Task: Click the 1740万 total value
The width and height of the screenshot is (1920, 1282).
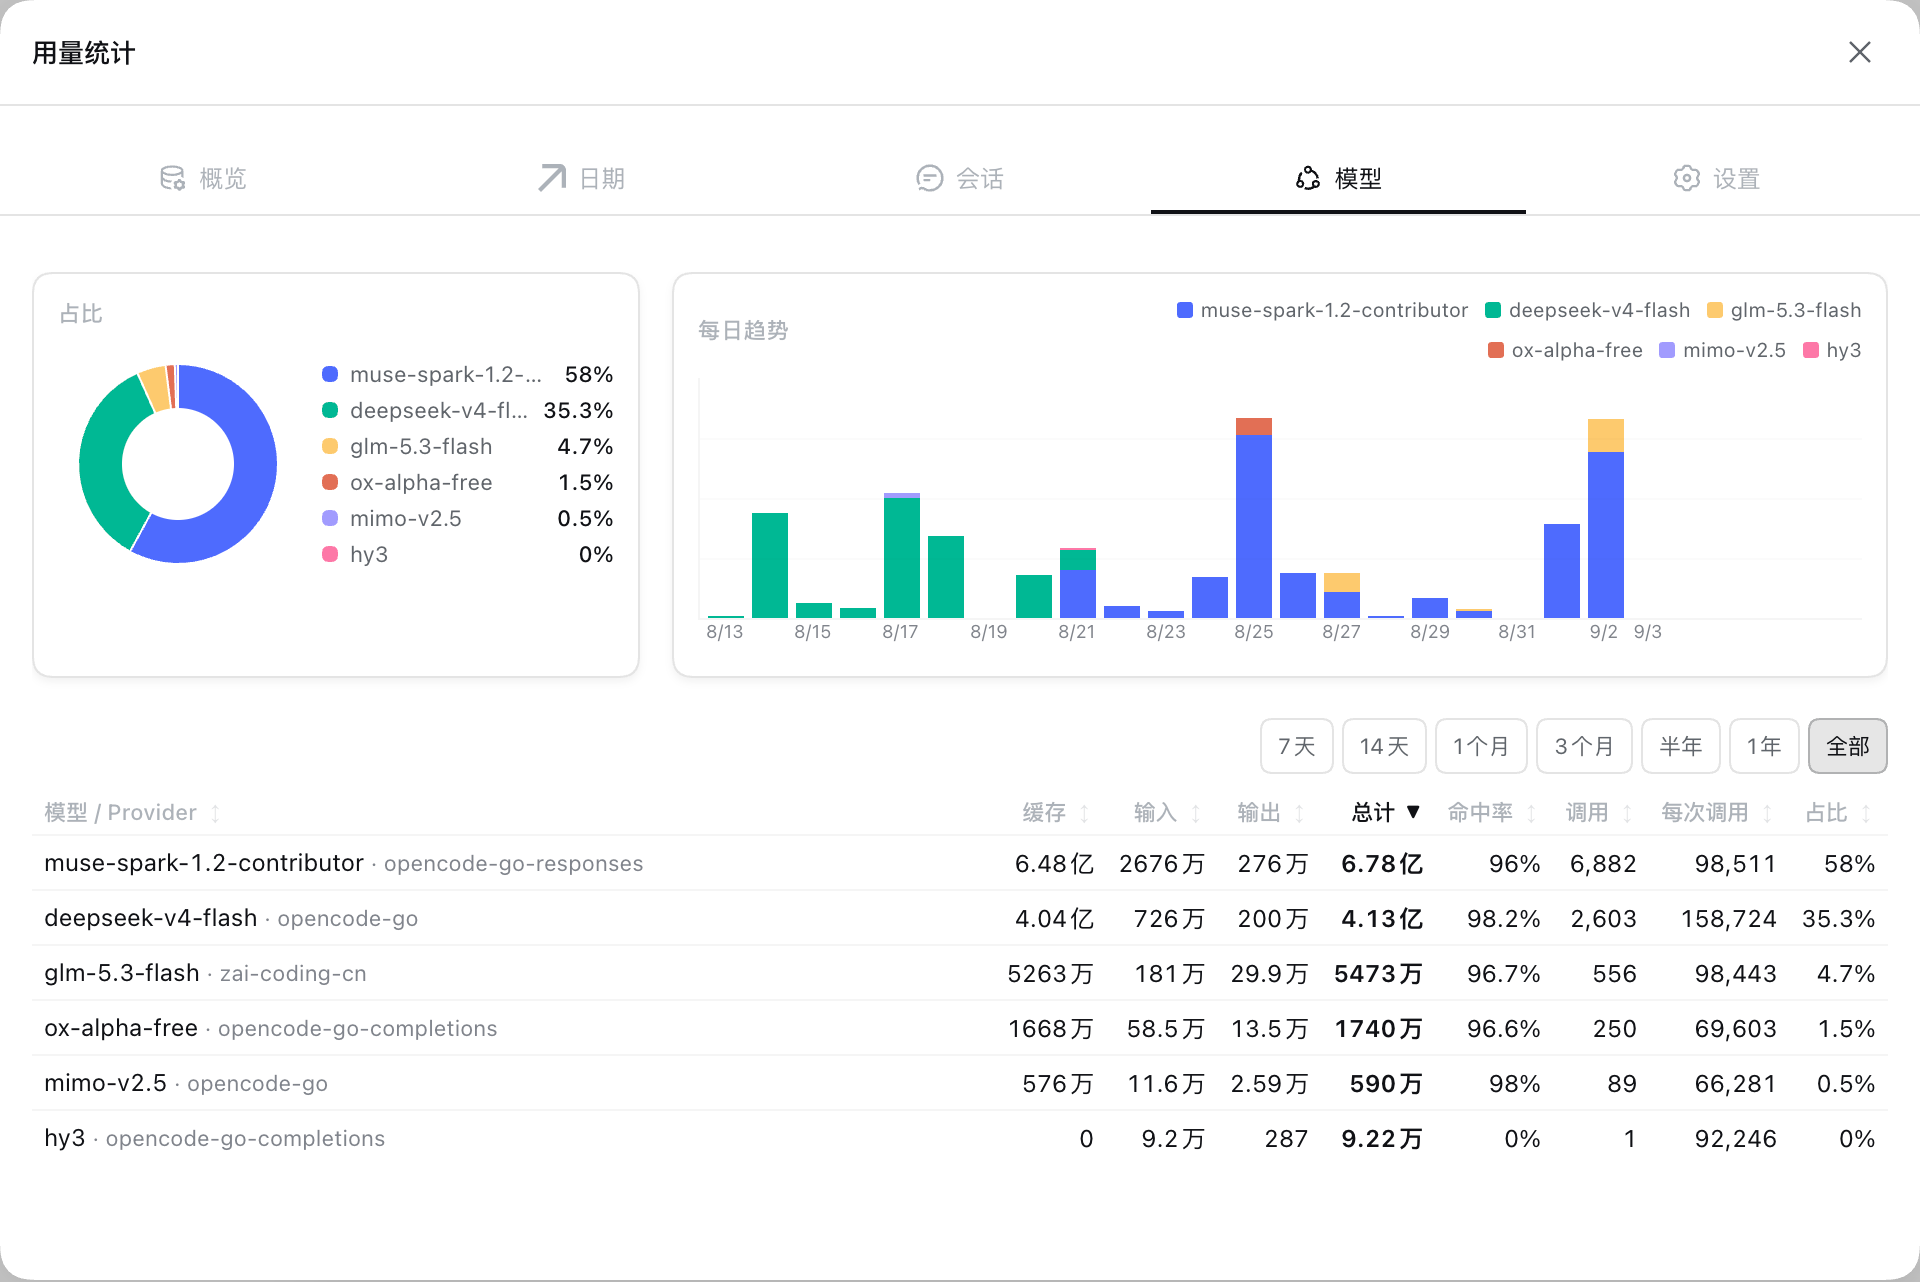Action: pyautogui.click(x=1378, y=1028)
